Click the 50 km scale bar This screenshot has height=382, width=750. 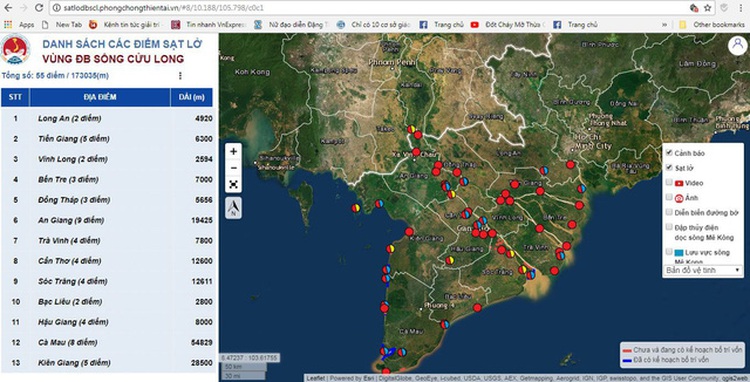243,366
